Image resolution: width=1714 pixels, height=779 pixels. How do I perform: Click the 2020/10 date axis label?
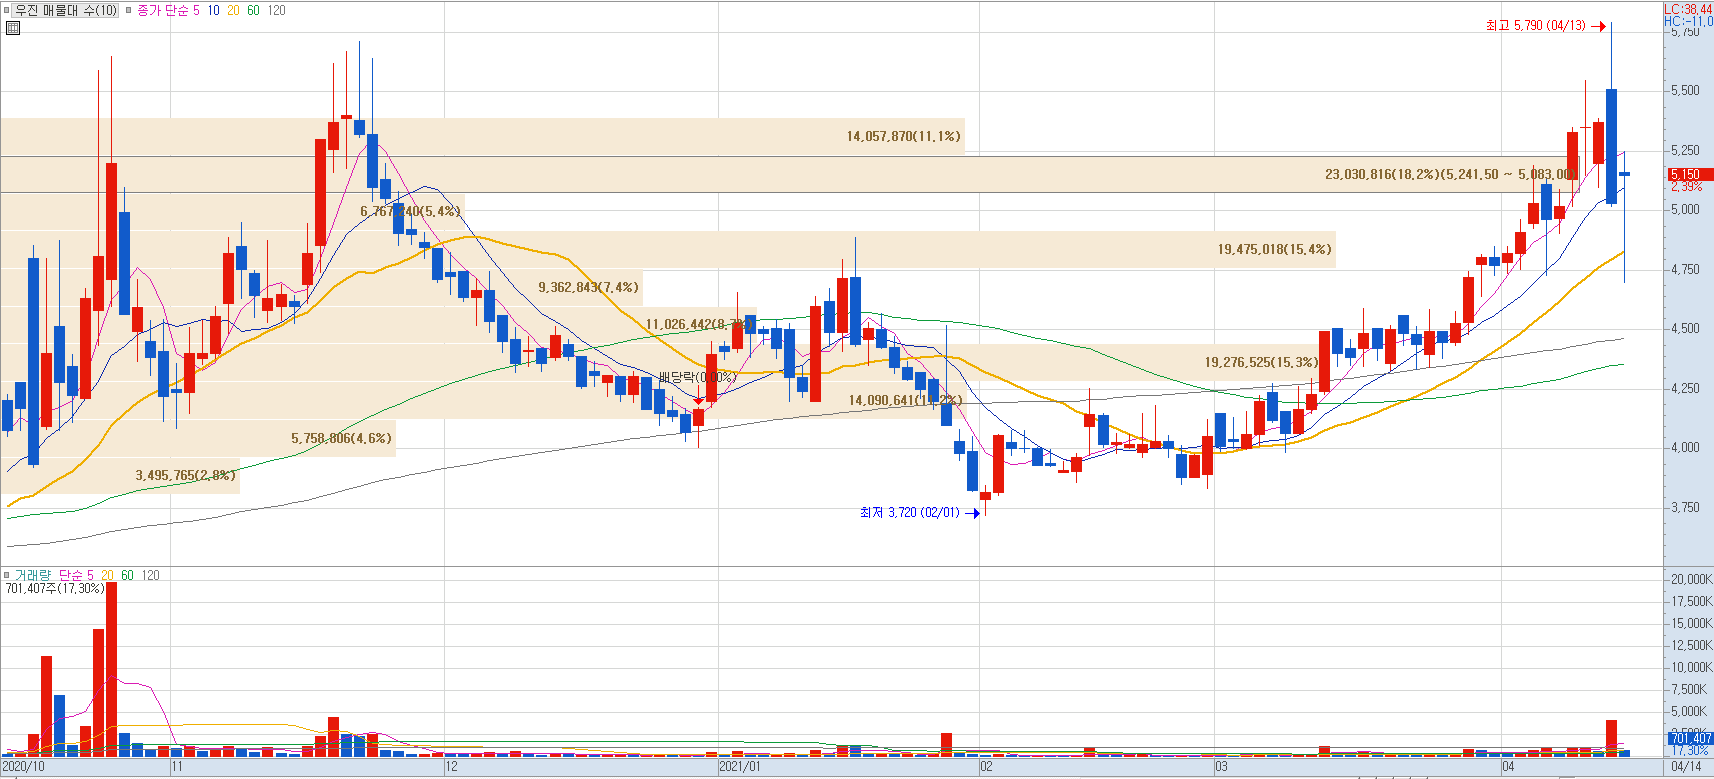pos(23,767)
